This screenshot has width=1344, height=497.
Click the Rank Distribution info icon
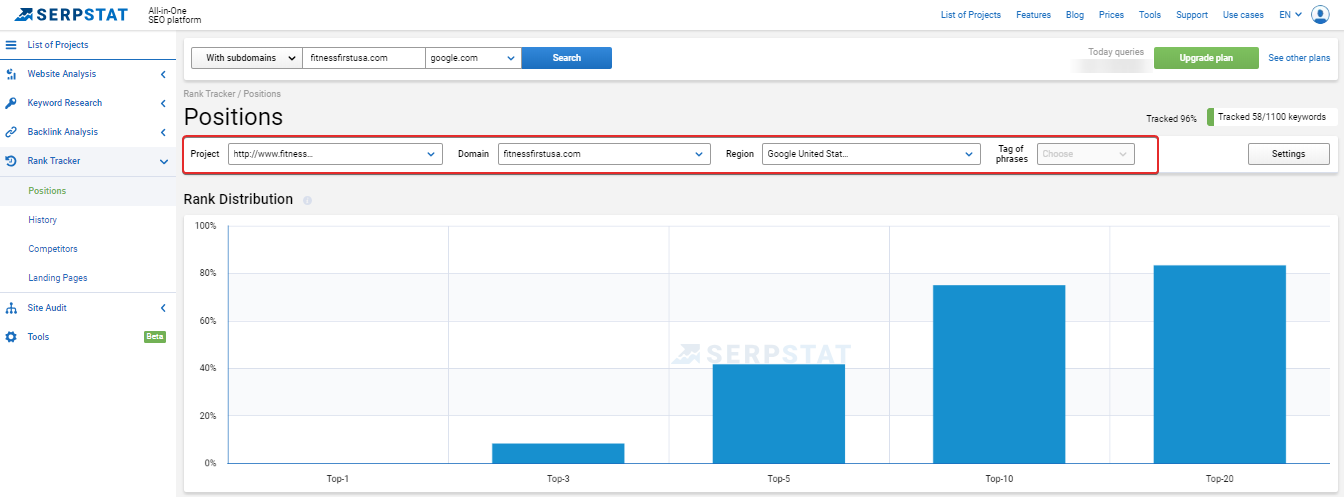point(307,200)
